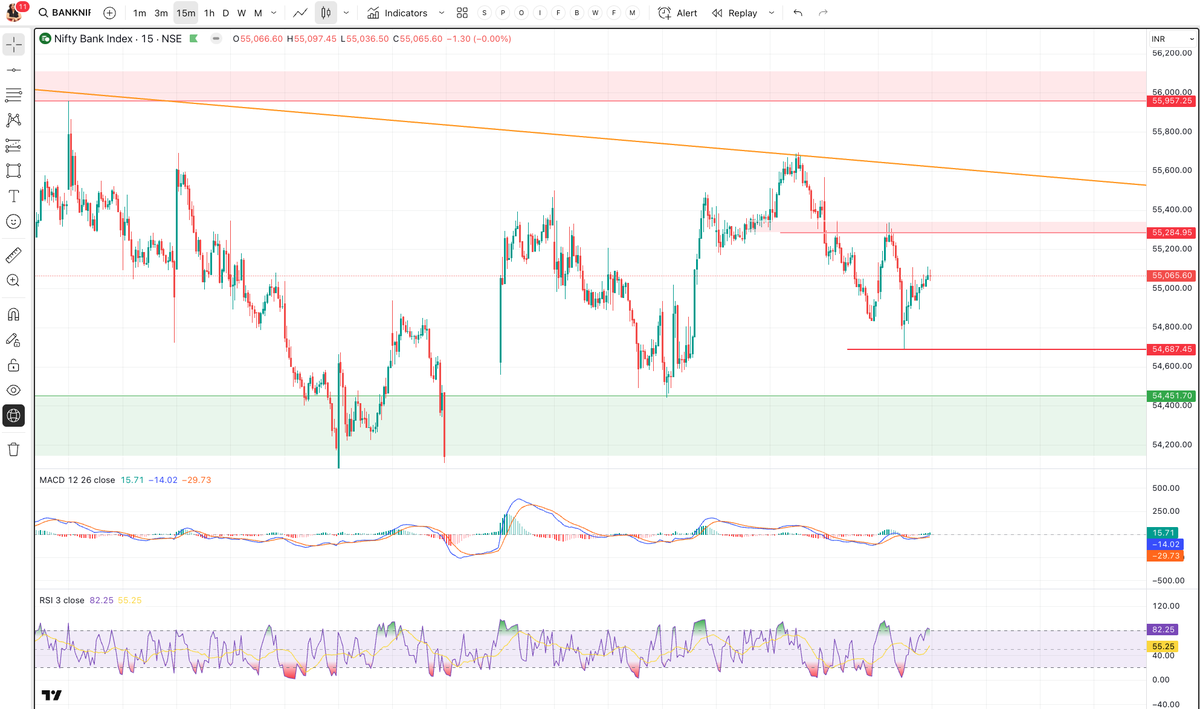Select the 15m timeframe
Screen dimensions: 1200x709
click(185, 13)
